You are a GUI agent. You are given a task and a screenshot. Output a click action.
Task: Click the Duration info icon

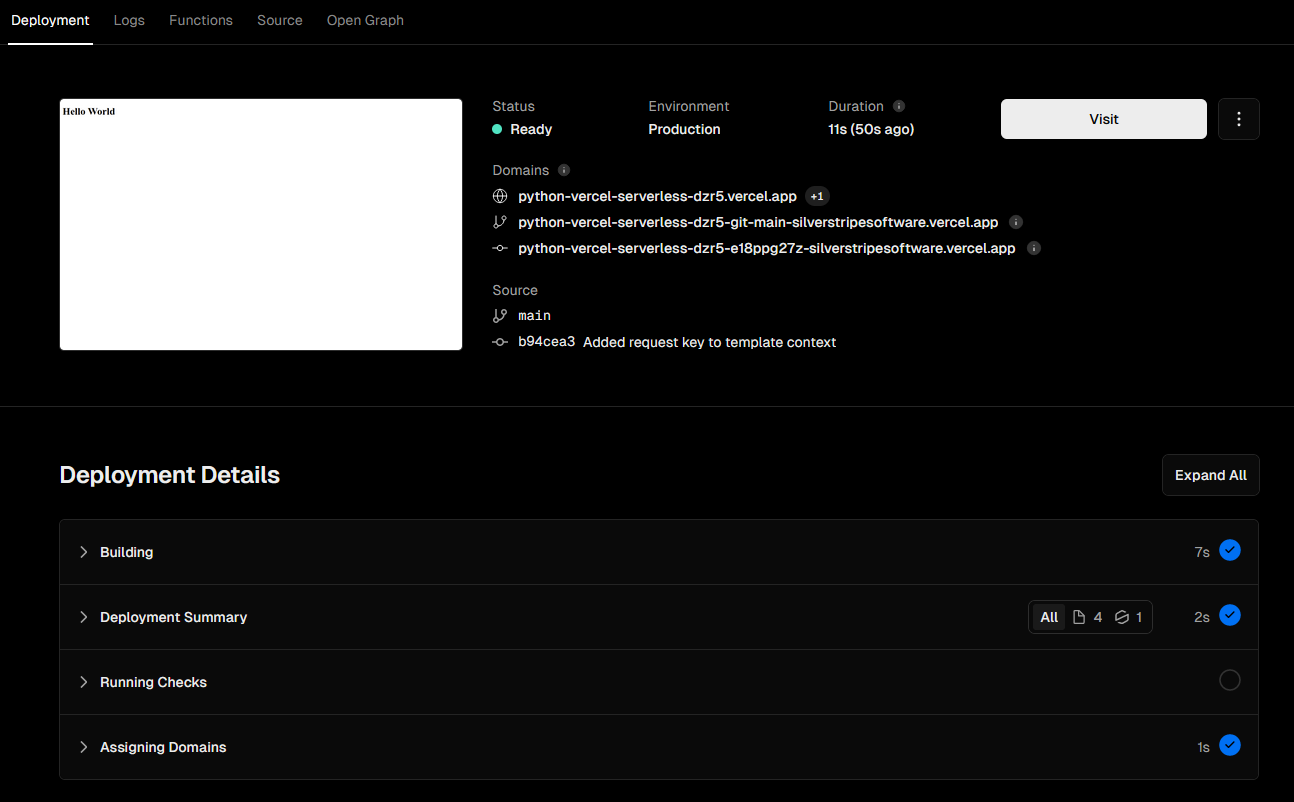click(x=899, y=106)
